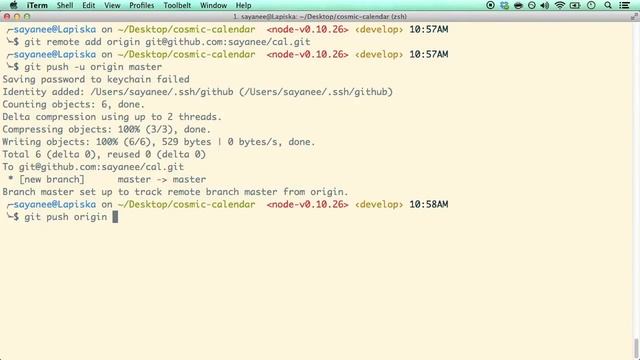
Task: Open the Window menu
Action: [213, 5]
